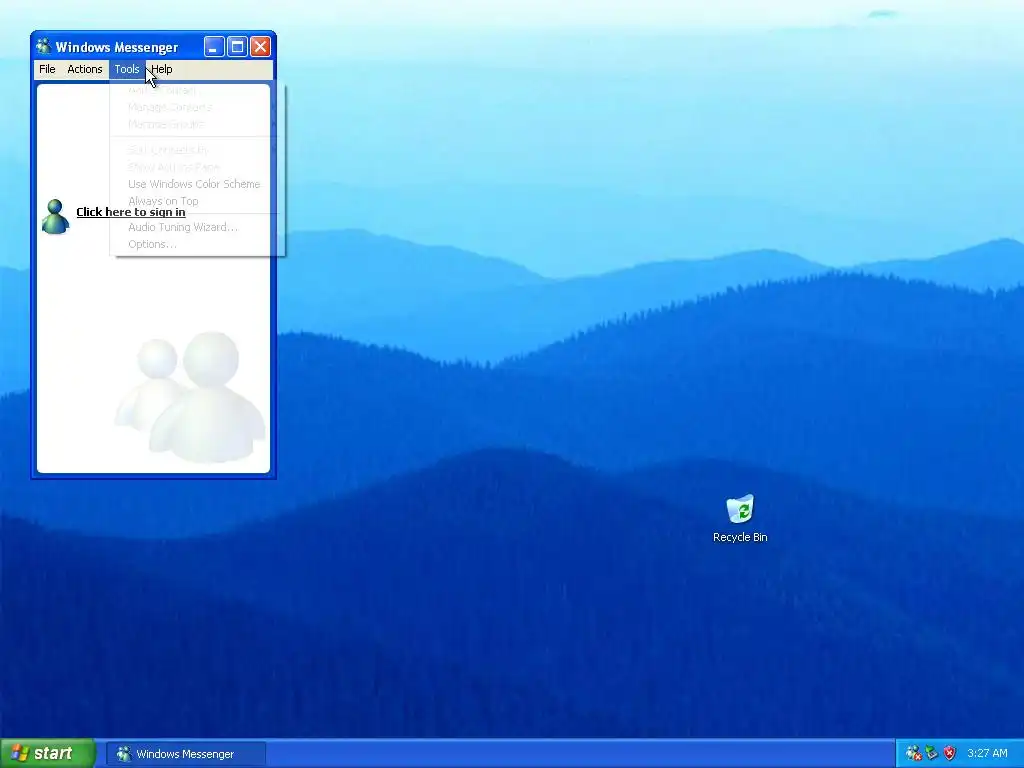
Task: Open the File menu
Action: pyautogui.click(x=47, y=69)
